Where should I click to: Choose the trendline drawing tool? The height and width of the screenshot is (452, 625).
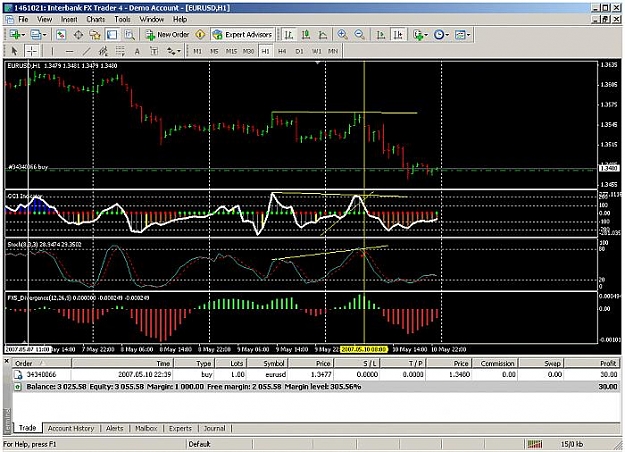pyautogui.click(x=86, y=51)
